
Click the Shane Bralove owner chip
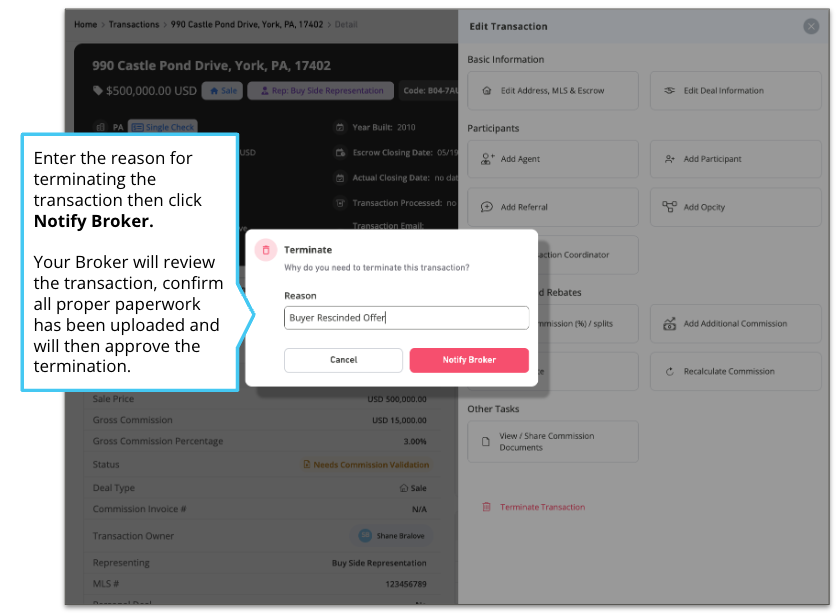pos(392,536)
